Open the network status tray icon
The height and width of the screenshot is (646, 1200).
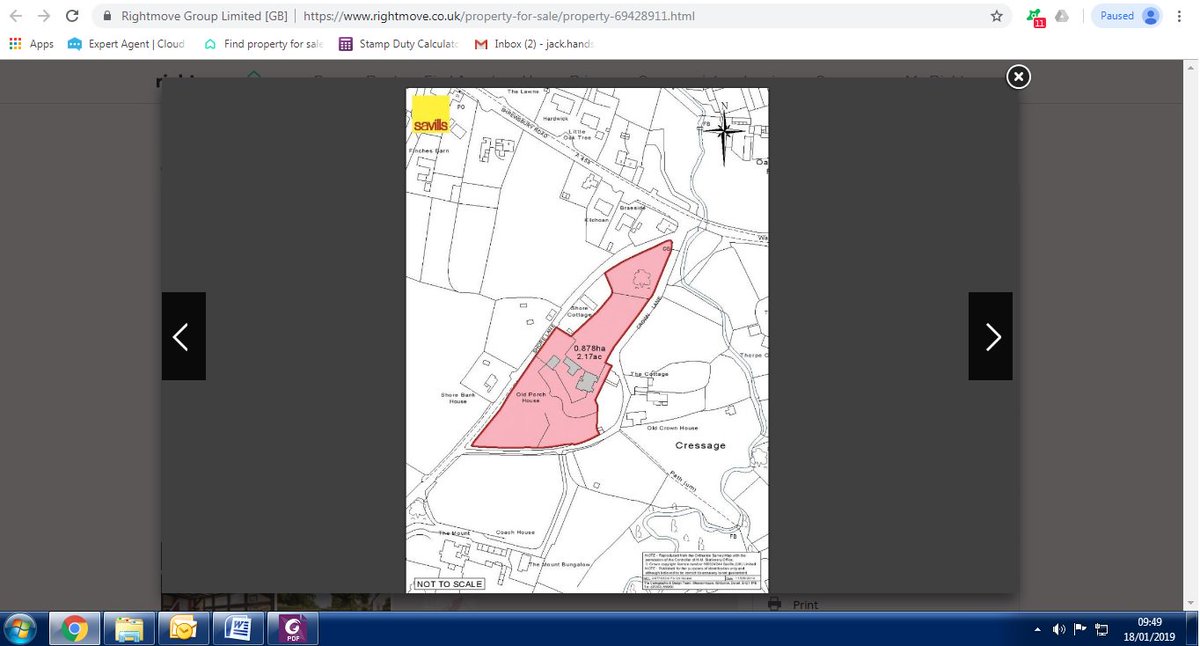pyautogui.click(x=1102, y=629)
